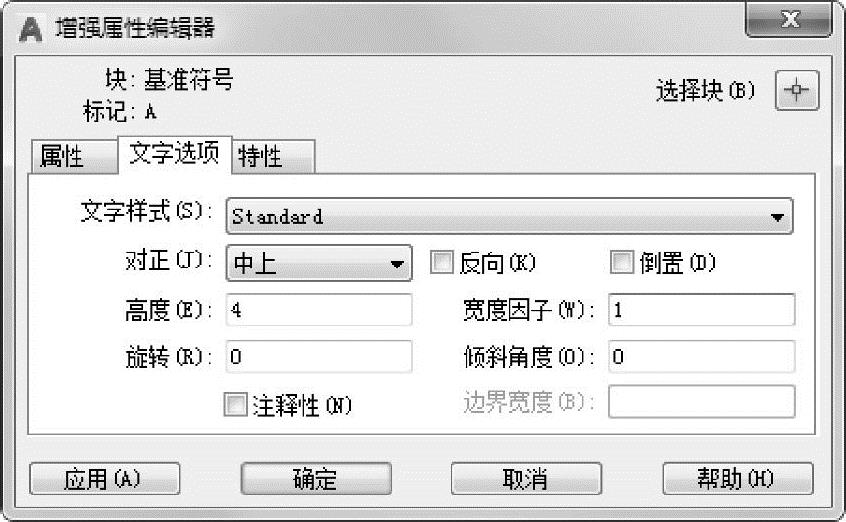Expand the 对正 justification dropdown
846x522 pixels.
[319, 264]
